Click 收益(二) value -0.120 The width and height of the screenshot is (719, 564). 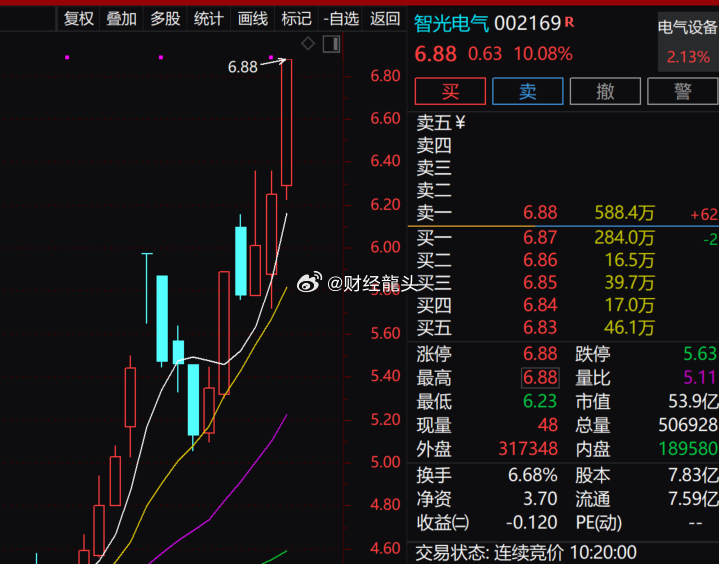[x=532, y=523]
